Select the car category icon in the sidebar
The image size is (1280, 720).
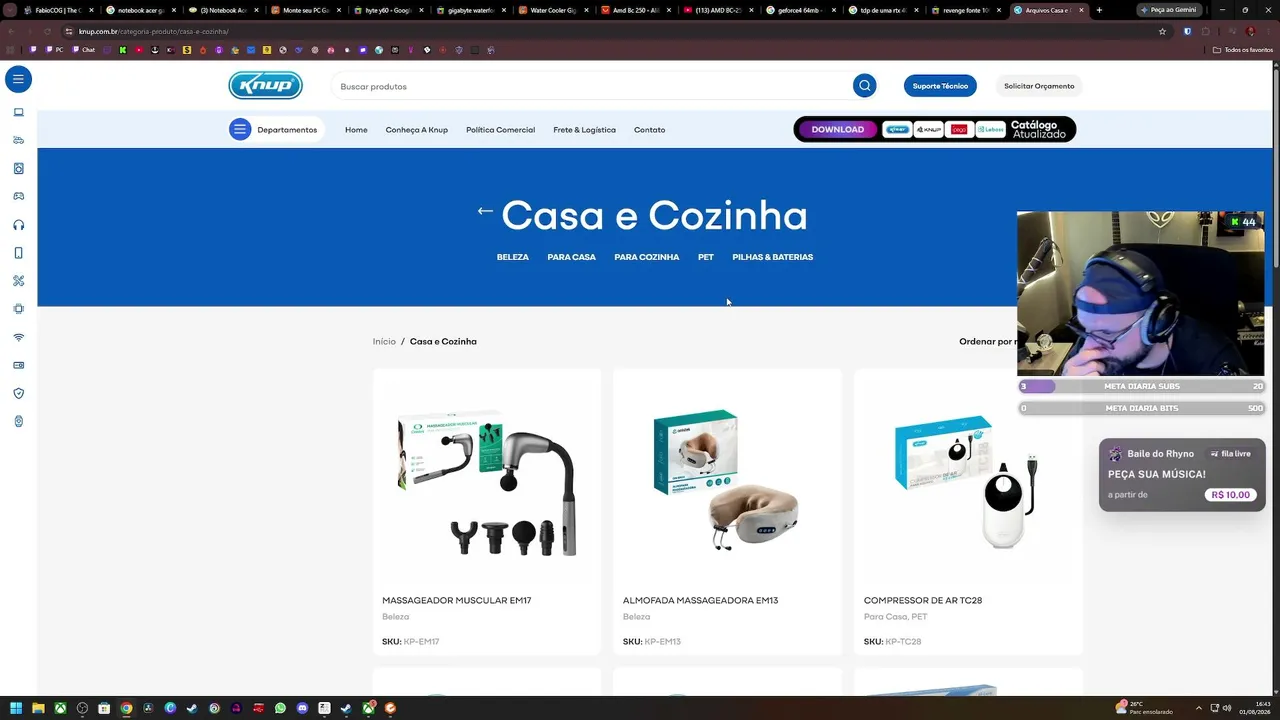point(18,140)
